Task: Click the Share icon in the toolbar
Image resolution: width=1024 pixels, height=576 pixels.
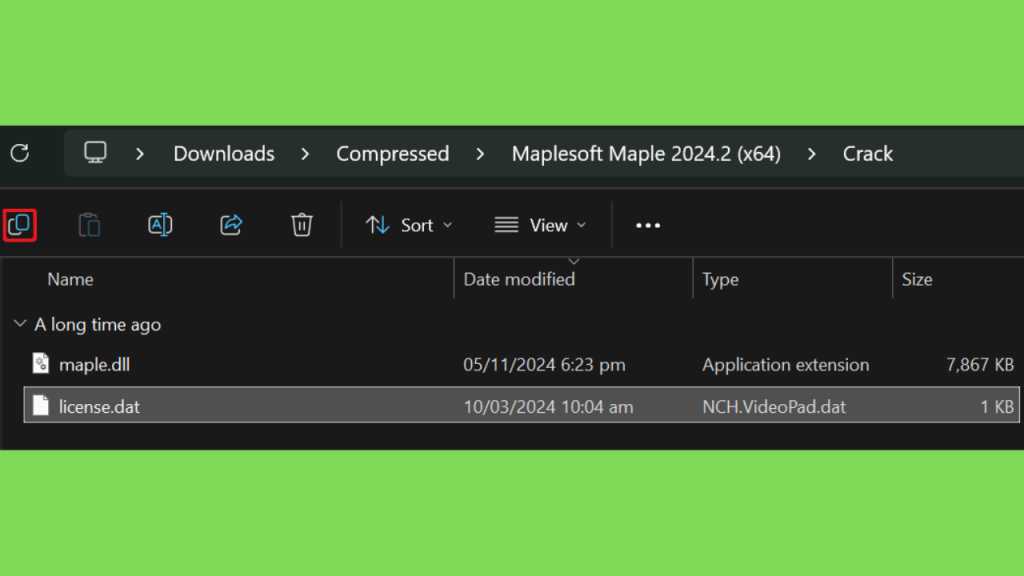Action: pyautogui.click(x=231, y=225)
